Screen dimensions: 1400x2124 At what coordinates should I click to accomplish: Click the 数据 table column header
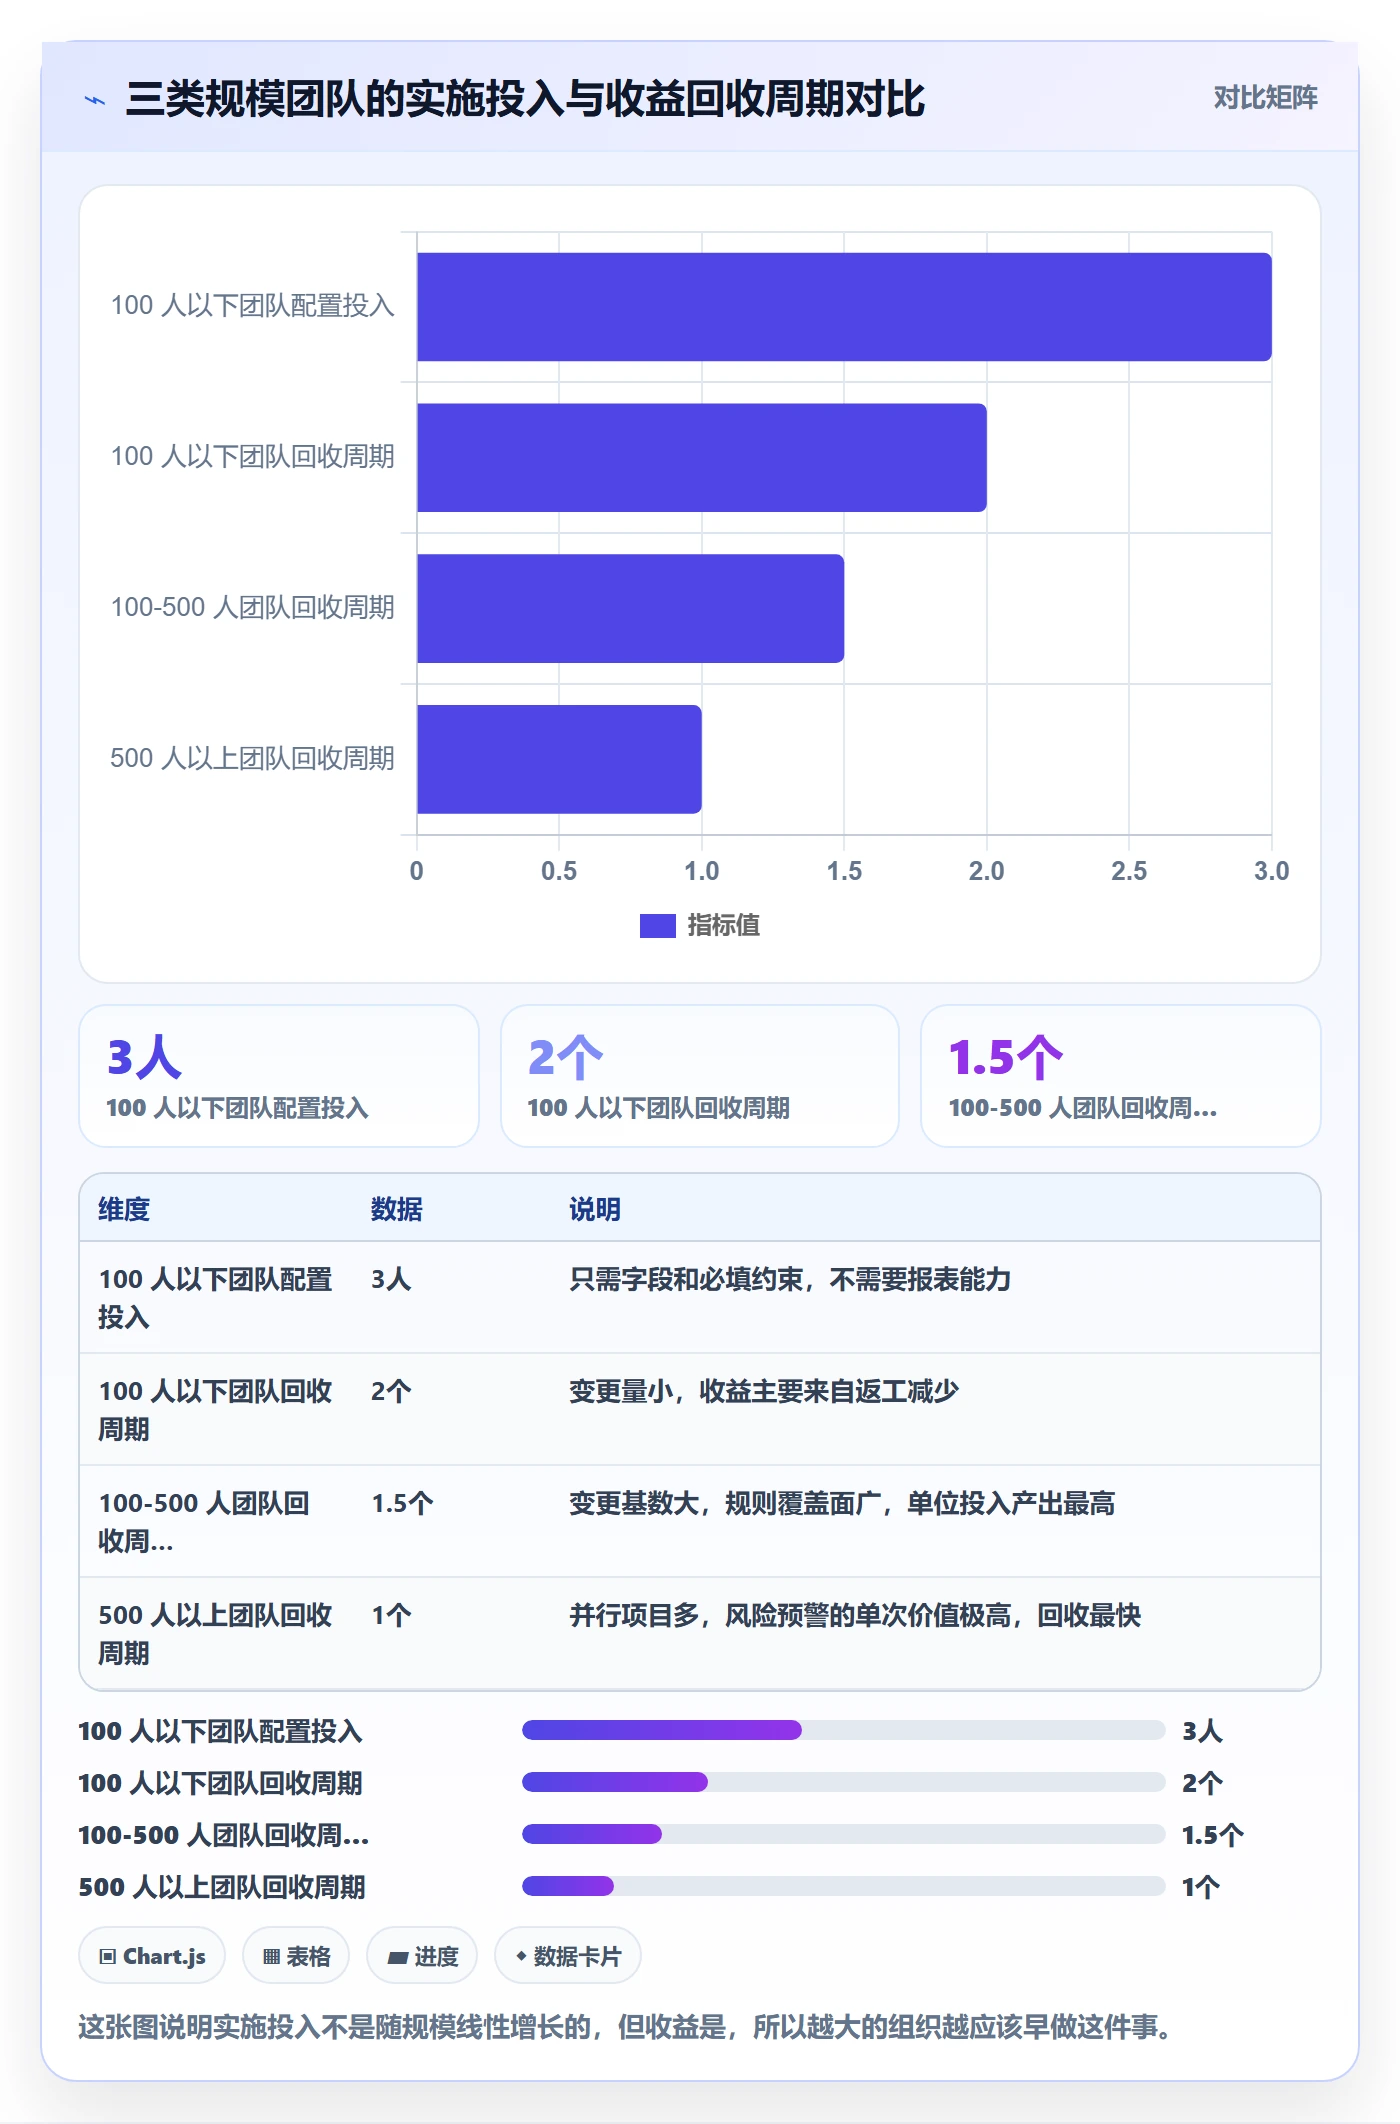[397, 1209]
